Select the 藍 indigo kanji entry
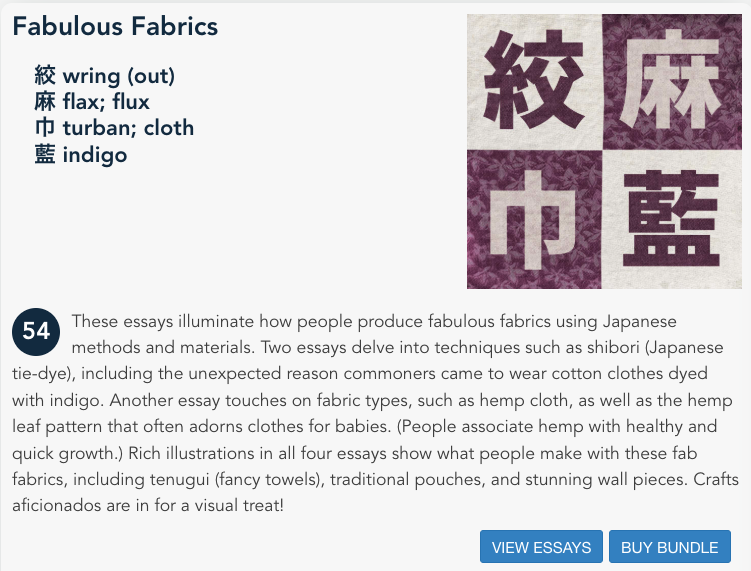 click(80, 154)
